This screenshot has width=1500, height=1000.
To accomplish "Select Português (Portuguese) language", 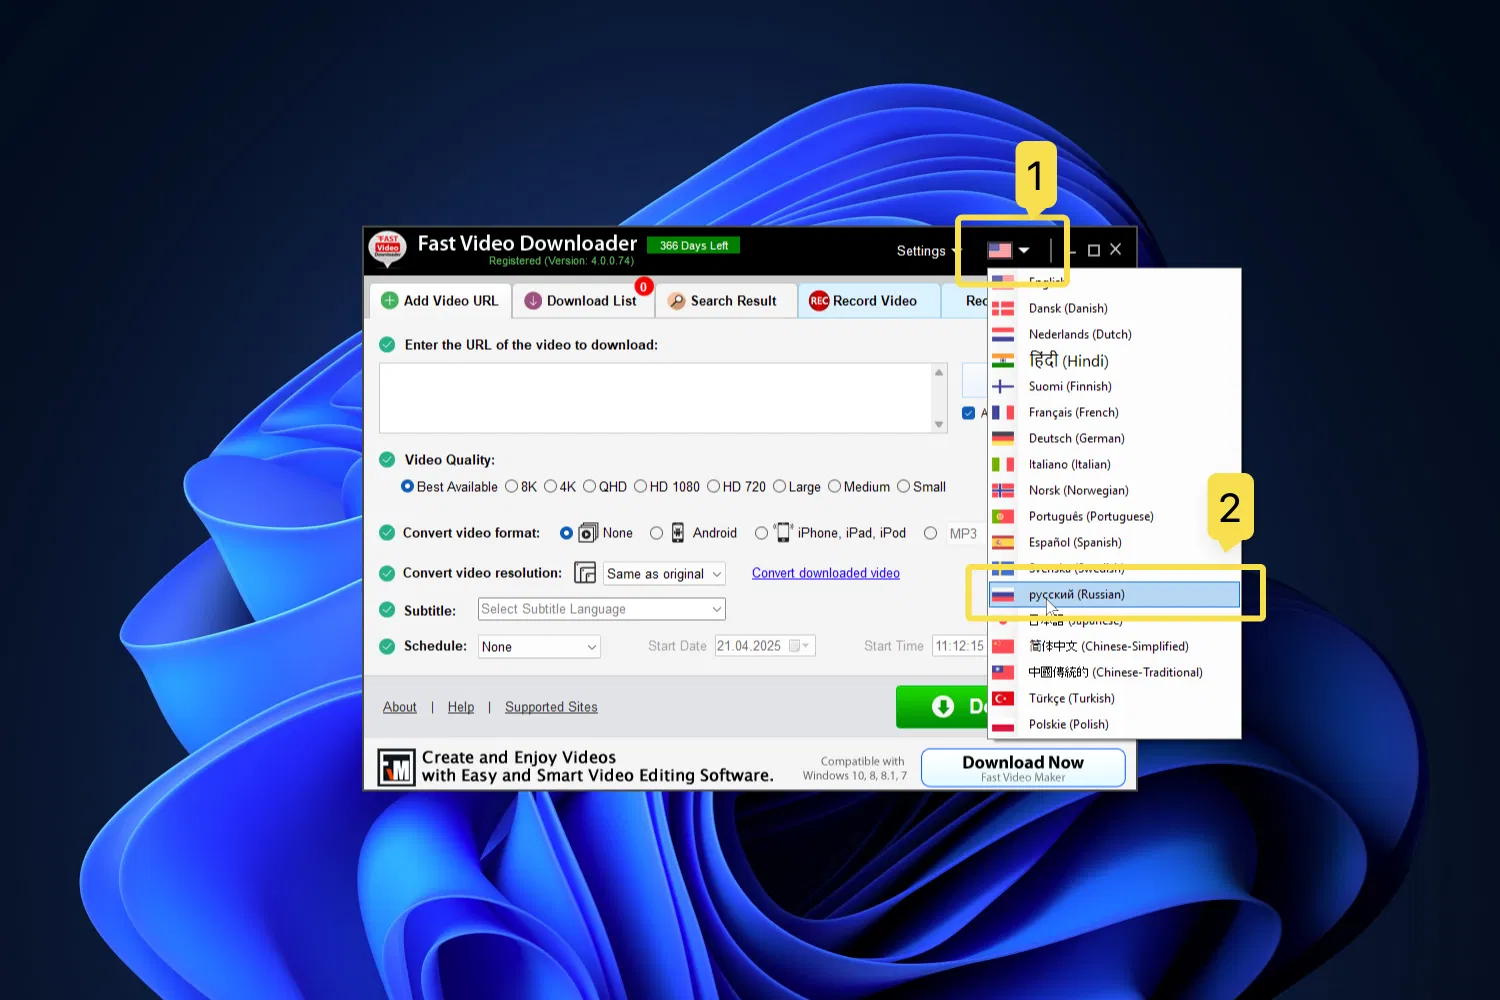I will pos(1114,517).
